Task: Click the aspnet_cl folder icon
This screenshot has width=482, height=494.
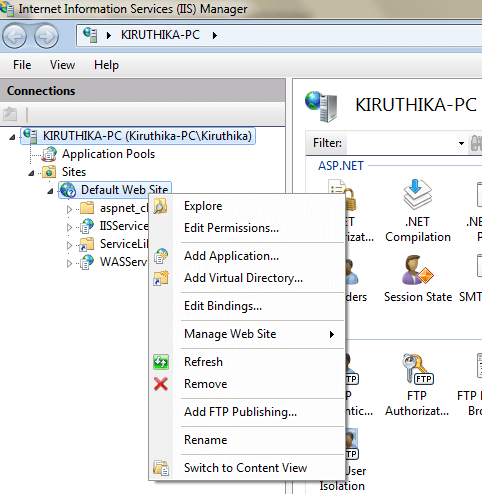Action: 87,208
